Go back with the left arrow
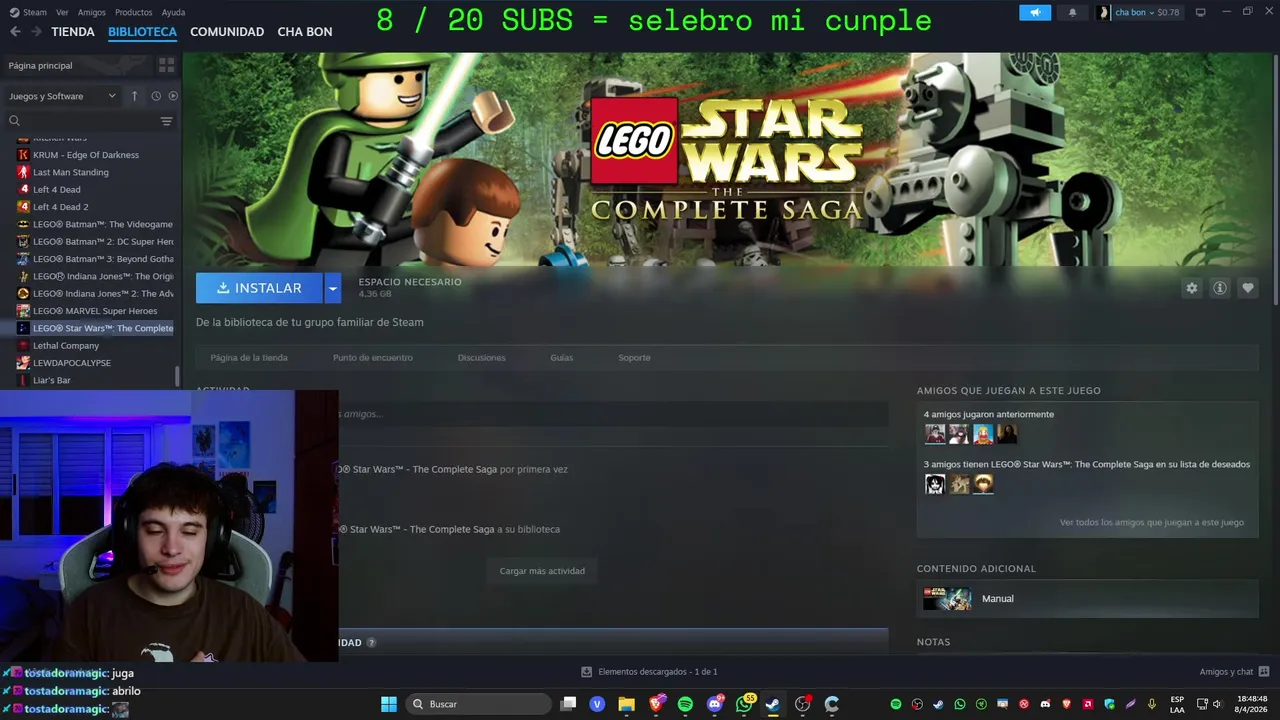This screenshot has height=720, width=1280. pos(15,32)
